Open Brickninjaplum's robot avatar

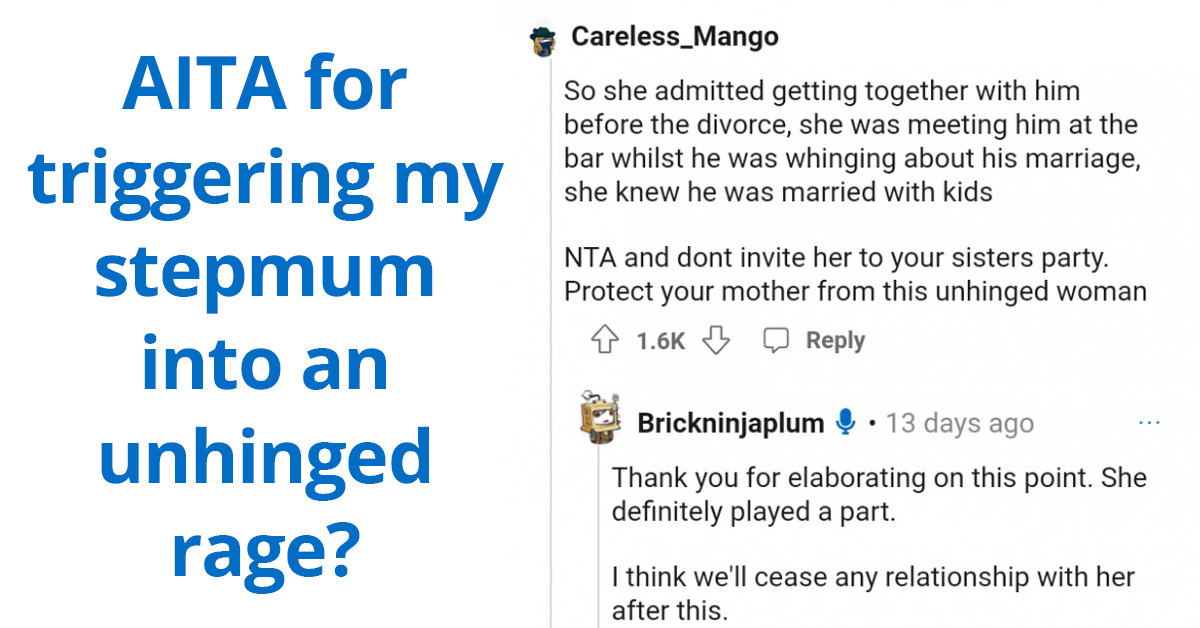tap(599, 422)
